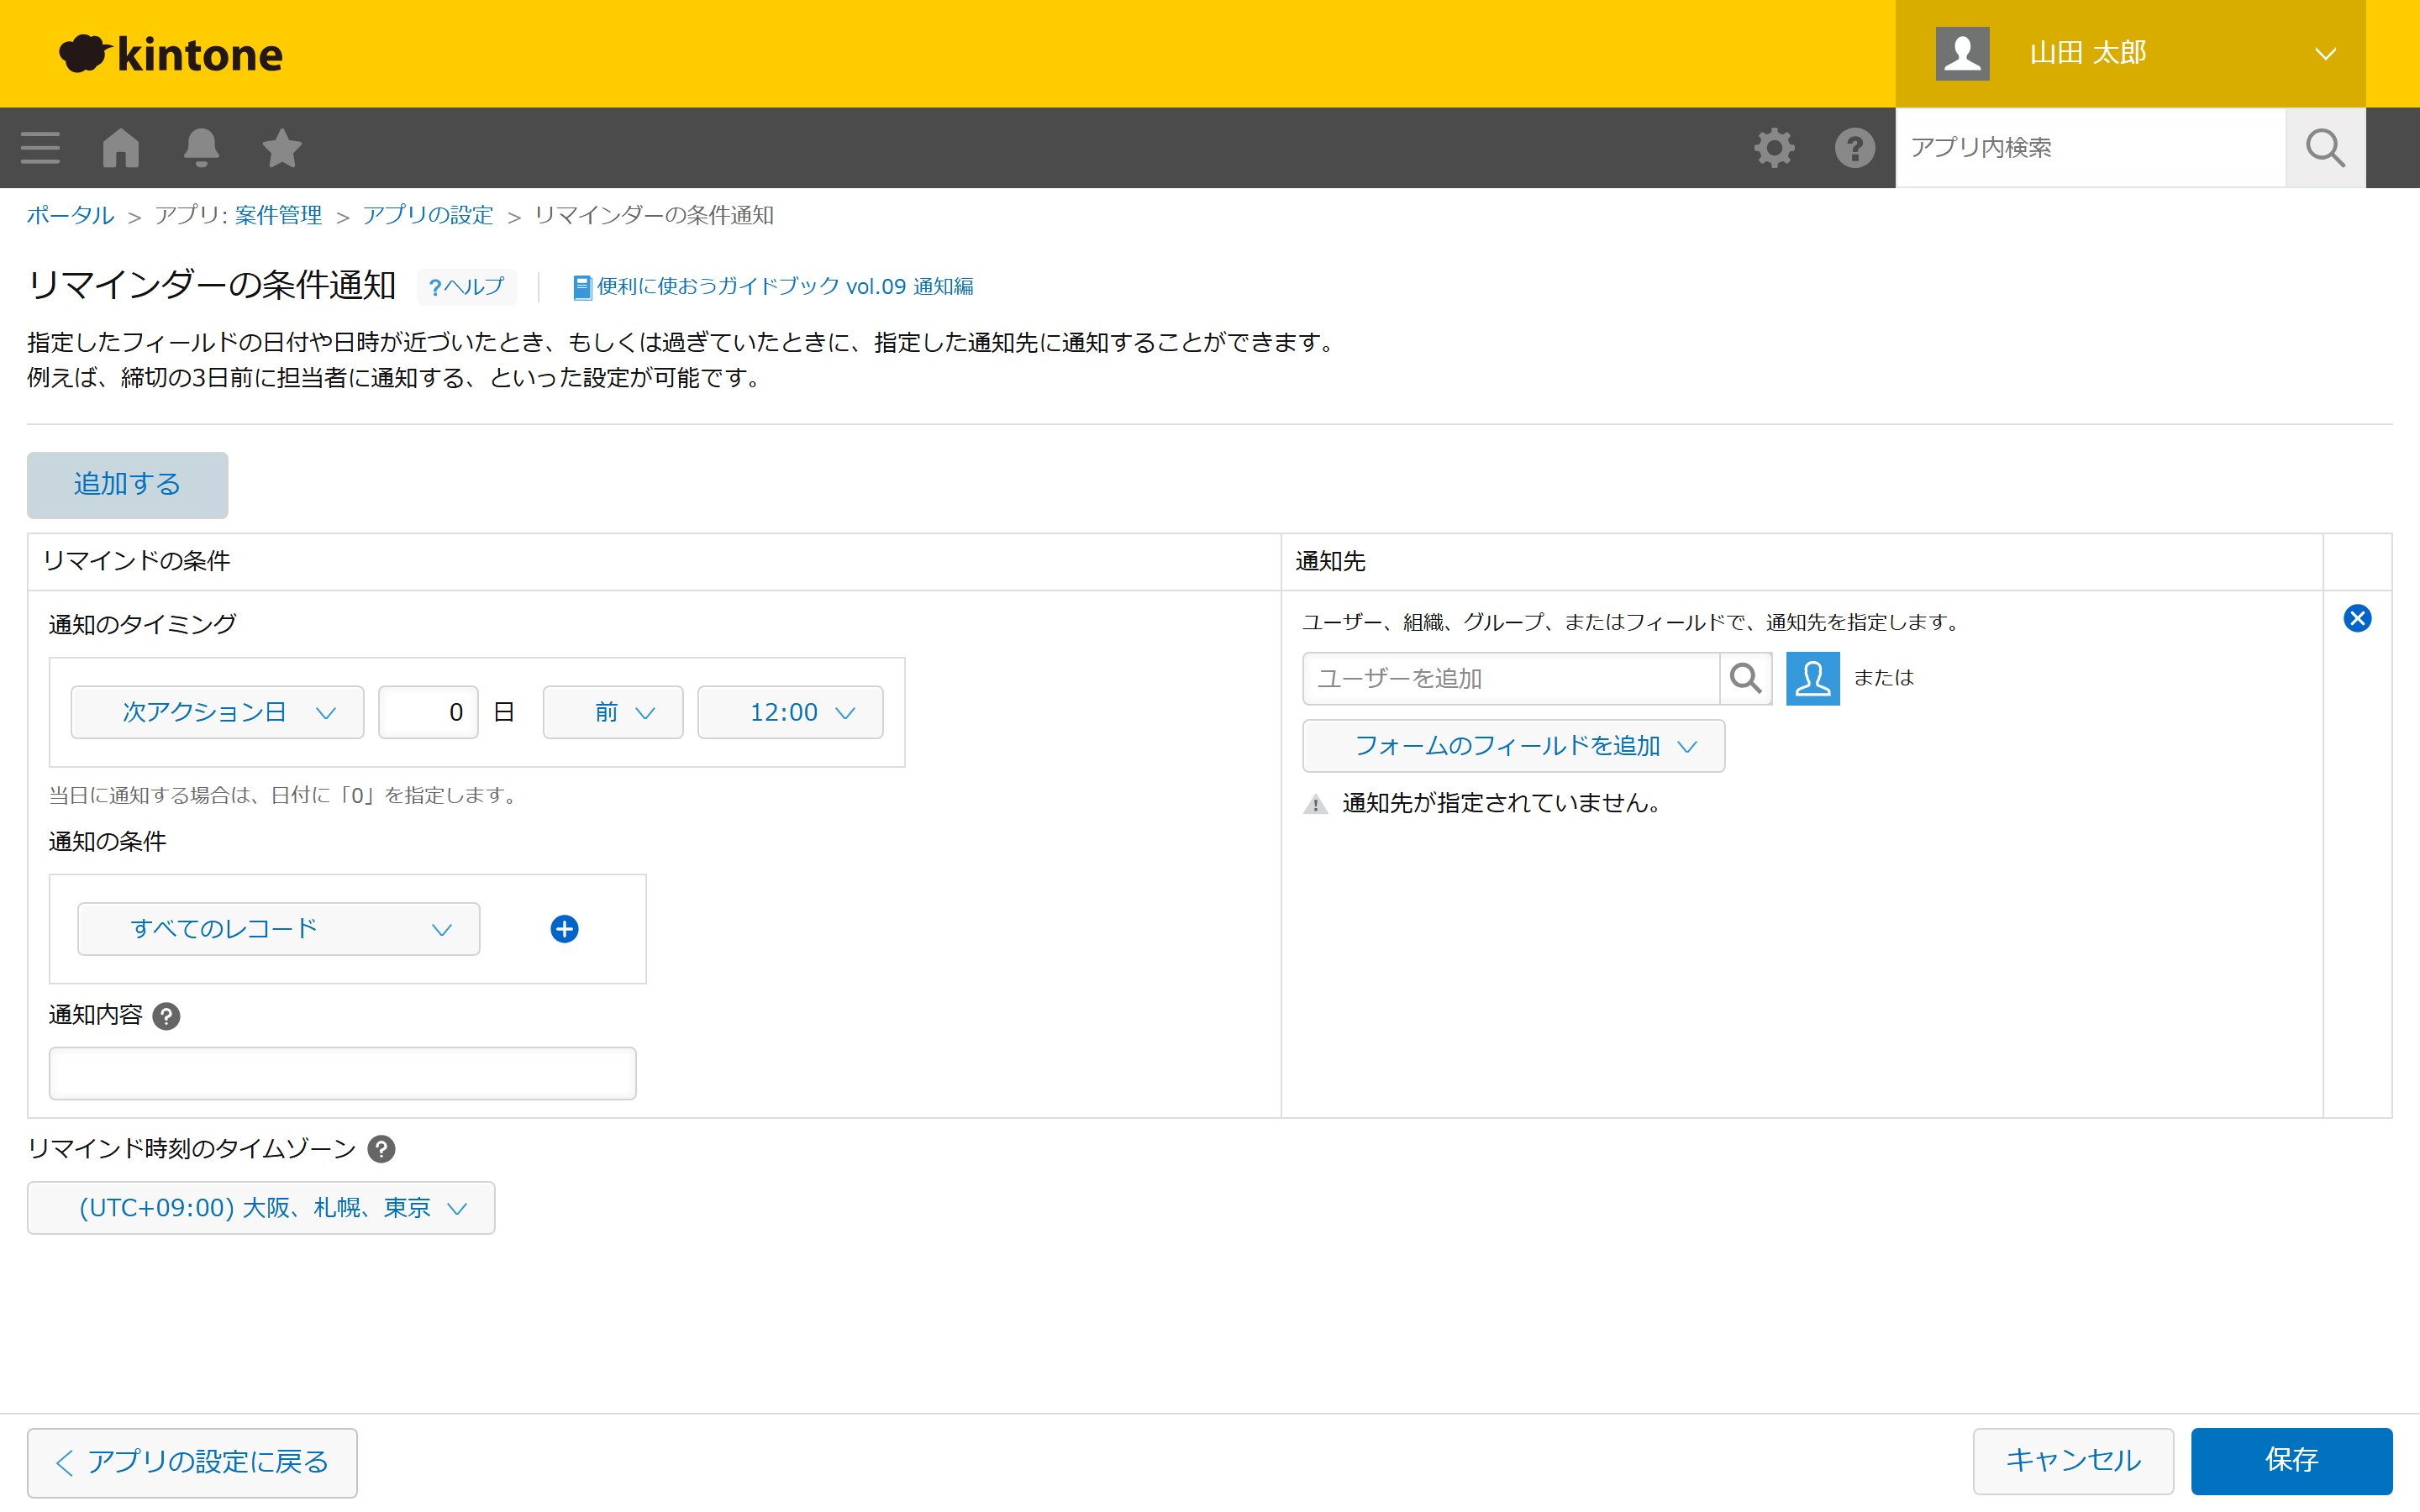The width and height of the screenshot is (2420, 1512).
Task: Click the 通知先が指定されていません warning text
Action: coord(1501,803)
